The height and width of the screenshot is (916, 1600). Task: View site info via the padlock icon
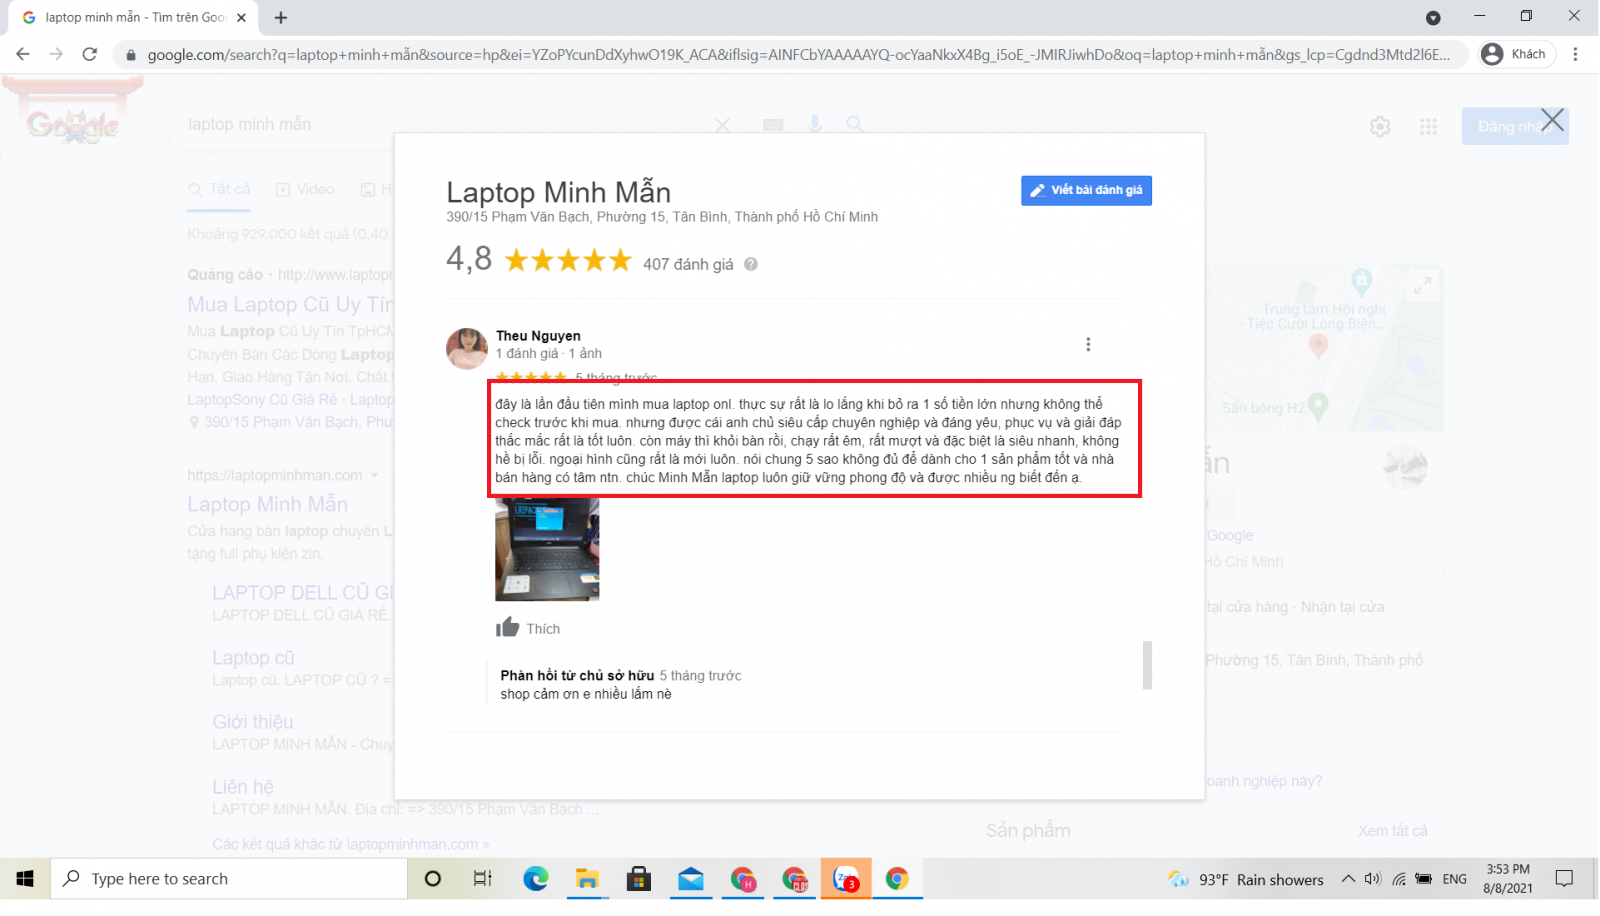(130, 55)
